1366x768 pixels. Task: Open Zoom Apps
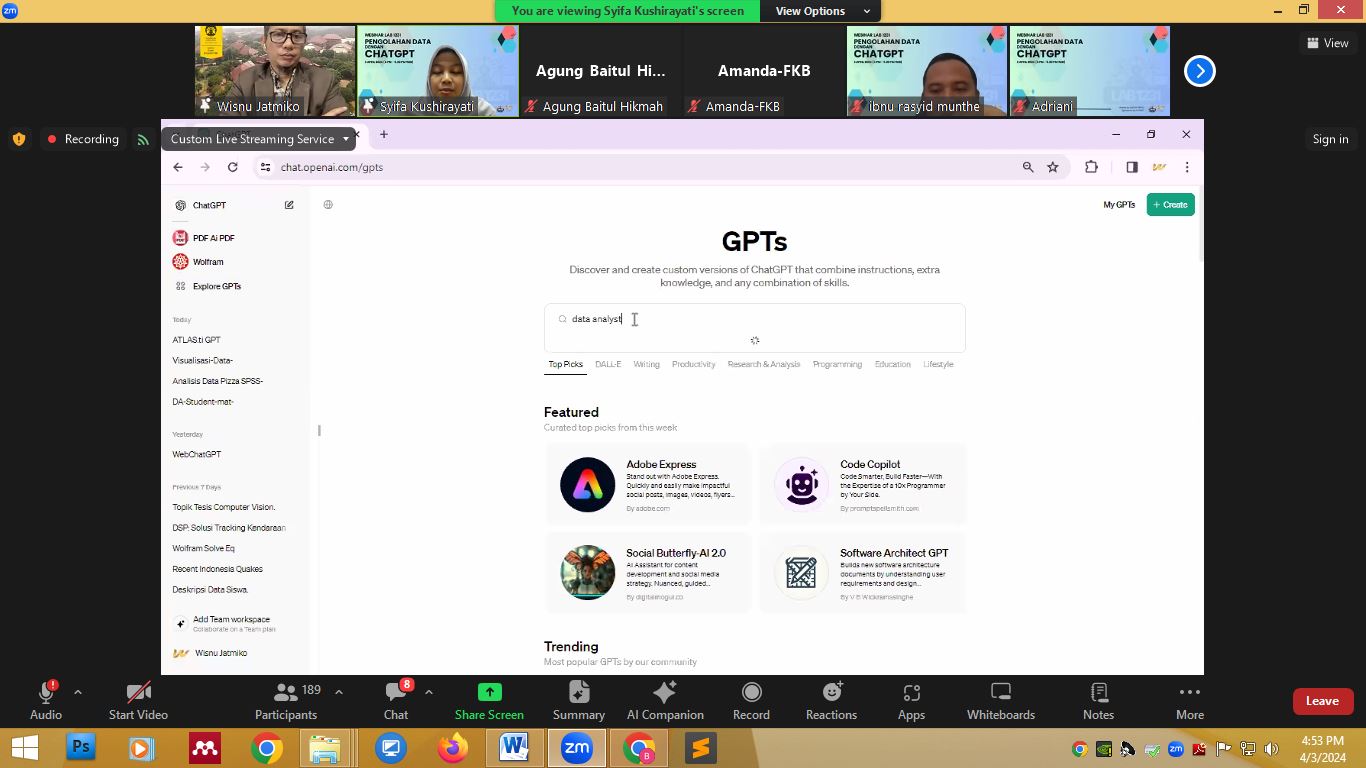point(911,699)
